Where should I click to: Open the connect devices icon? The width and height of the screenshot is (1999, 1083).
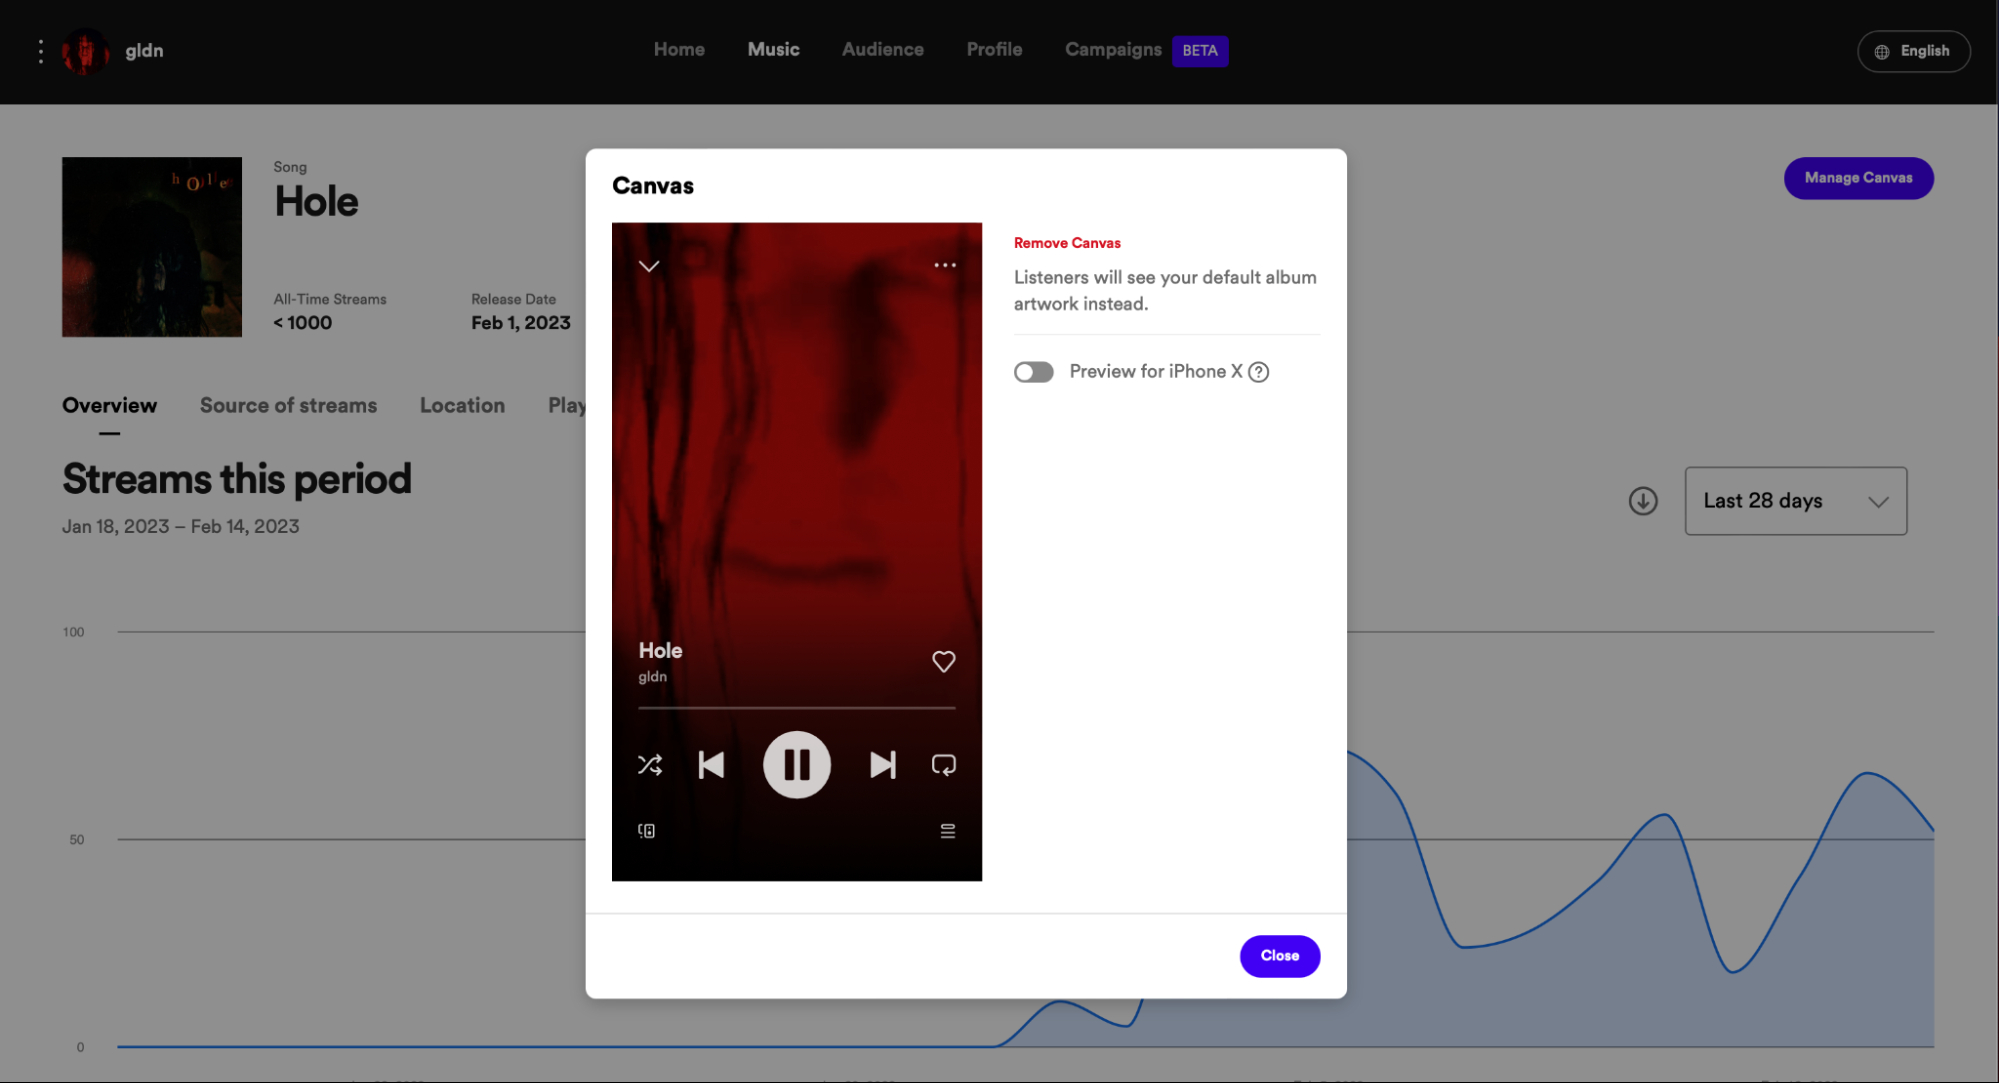click(x=647, y=831)
